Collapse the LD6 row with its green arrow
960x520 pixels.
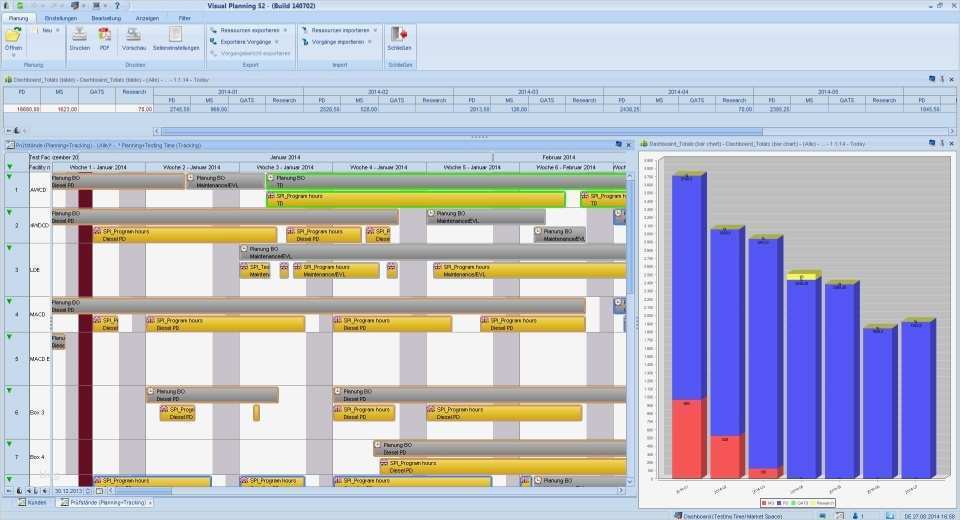tap(9, 247)
